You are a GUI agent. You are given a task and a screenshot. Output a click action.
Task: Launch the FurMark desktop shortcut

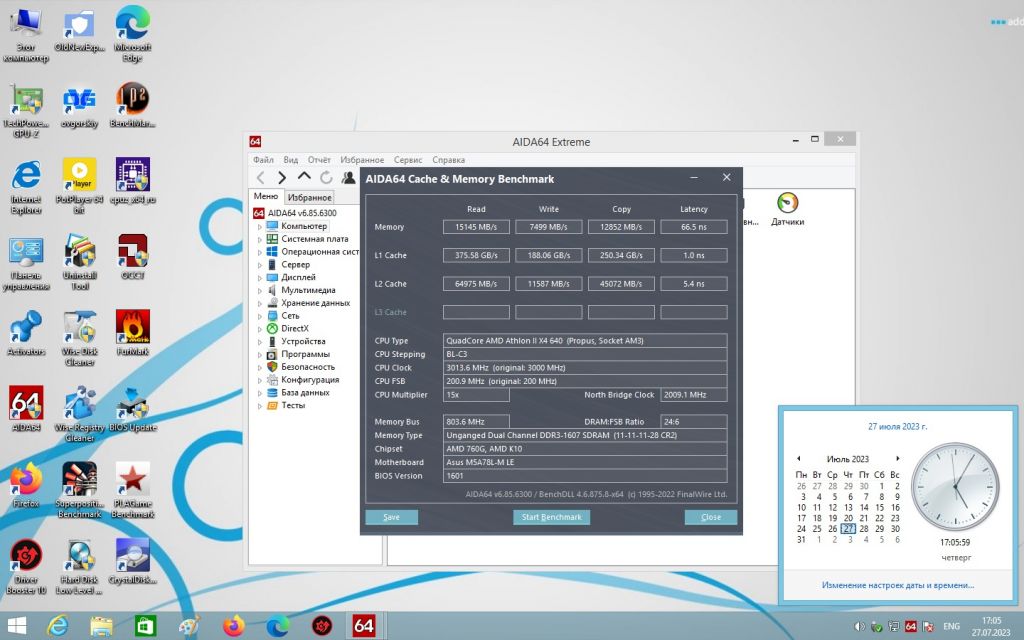point(133,332)
